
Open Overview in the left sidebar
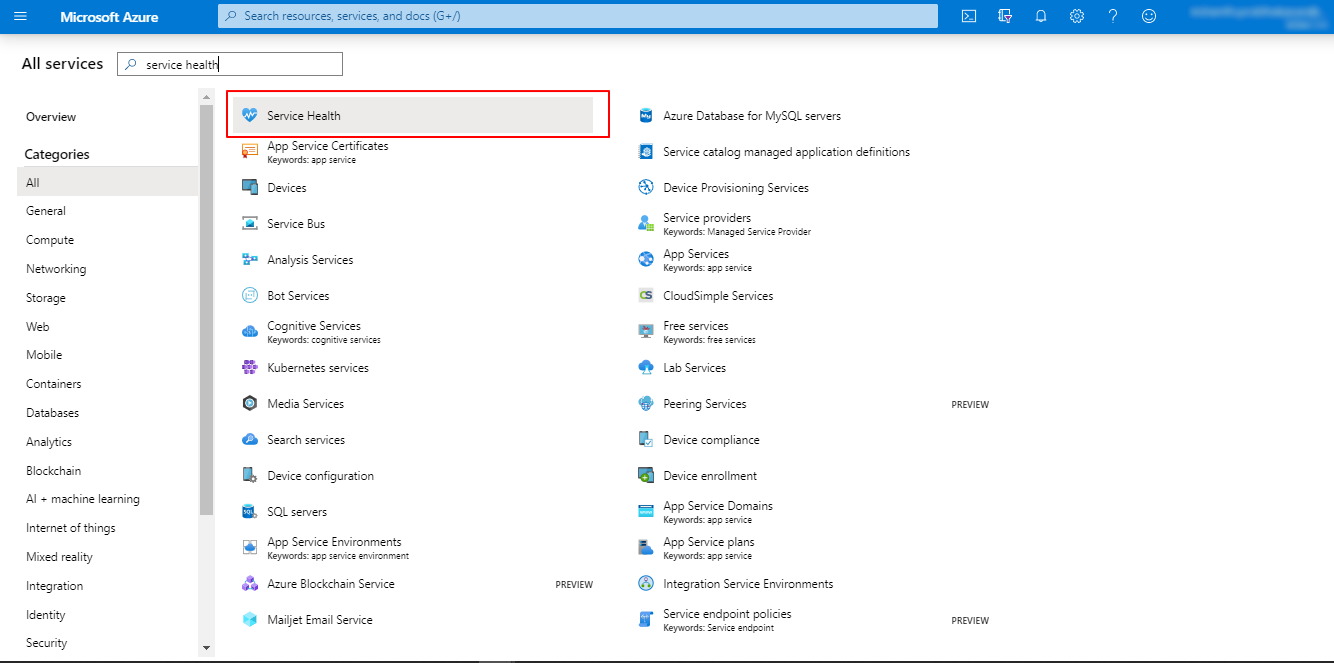51,117
